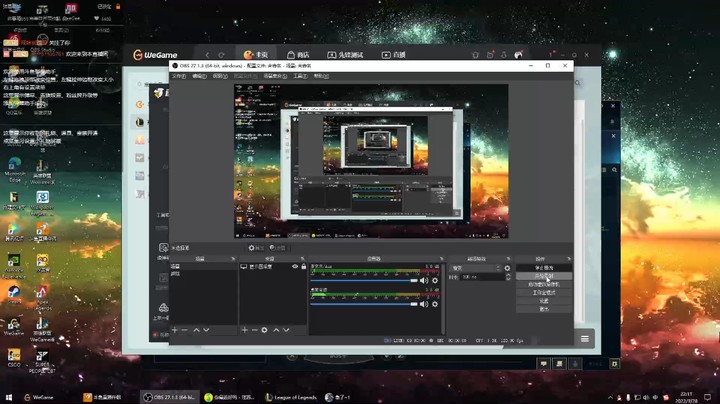Go back in WeGame navigation
The height and width of the screenshot is (404, 720).
[207, 55]
